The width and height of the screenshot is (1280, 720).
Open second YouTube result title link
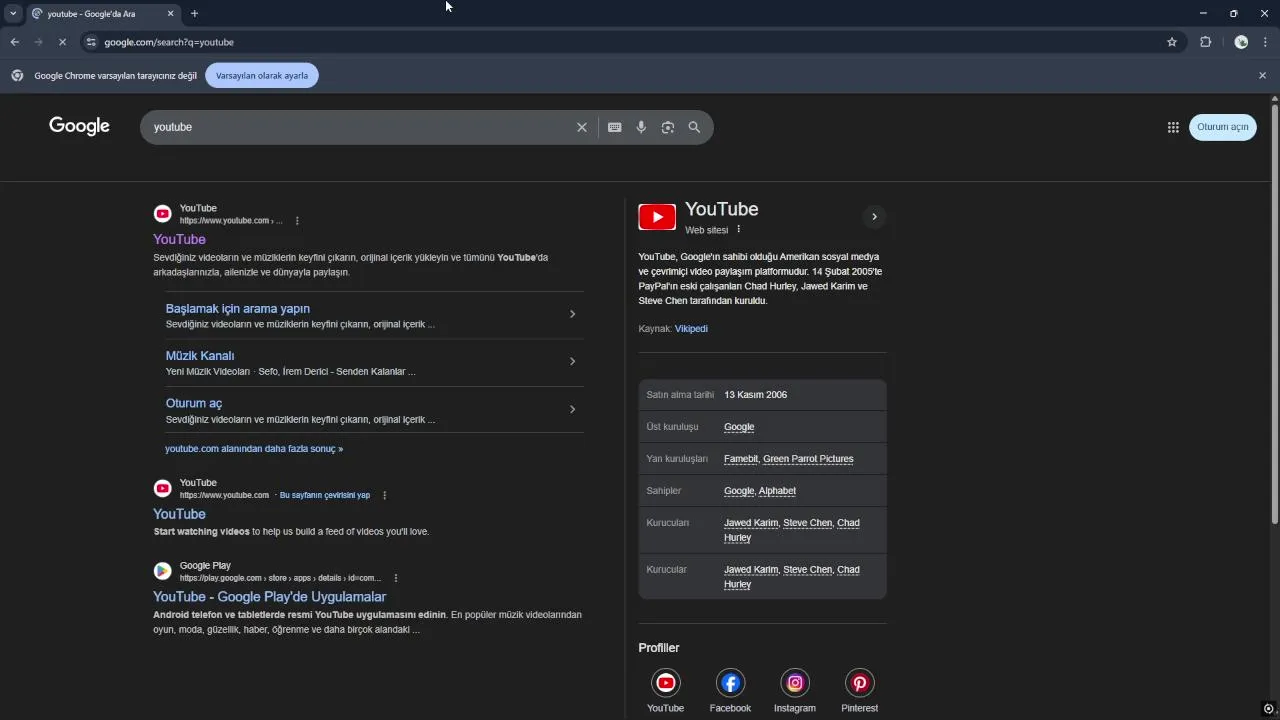coord(179,513)
